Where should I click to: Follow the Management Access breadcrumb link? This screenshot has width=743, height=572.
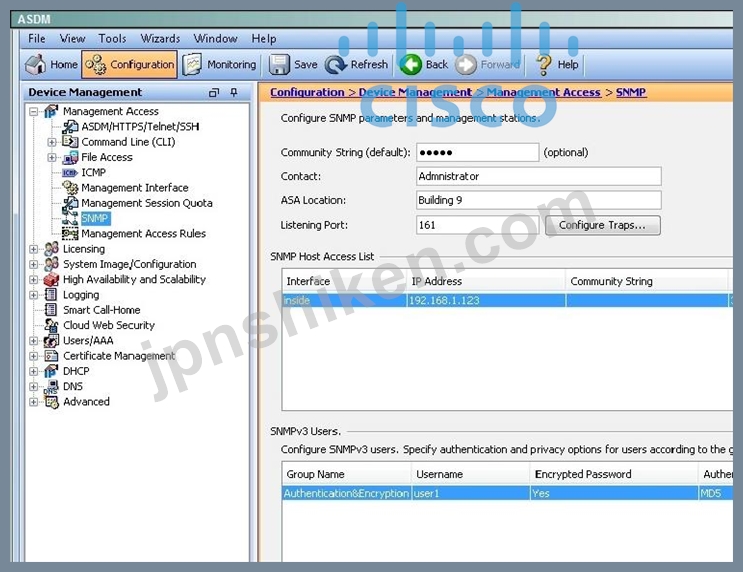pyautogui.click(x=544, y=92)
